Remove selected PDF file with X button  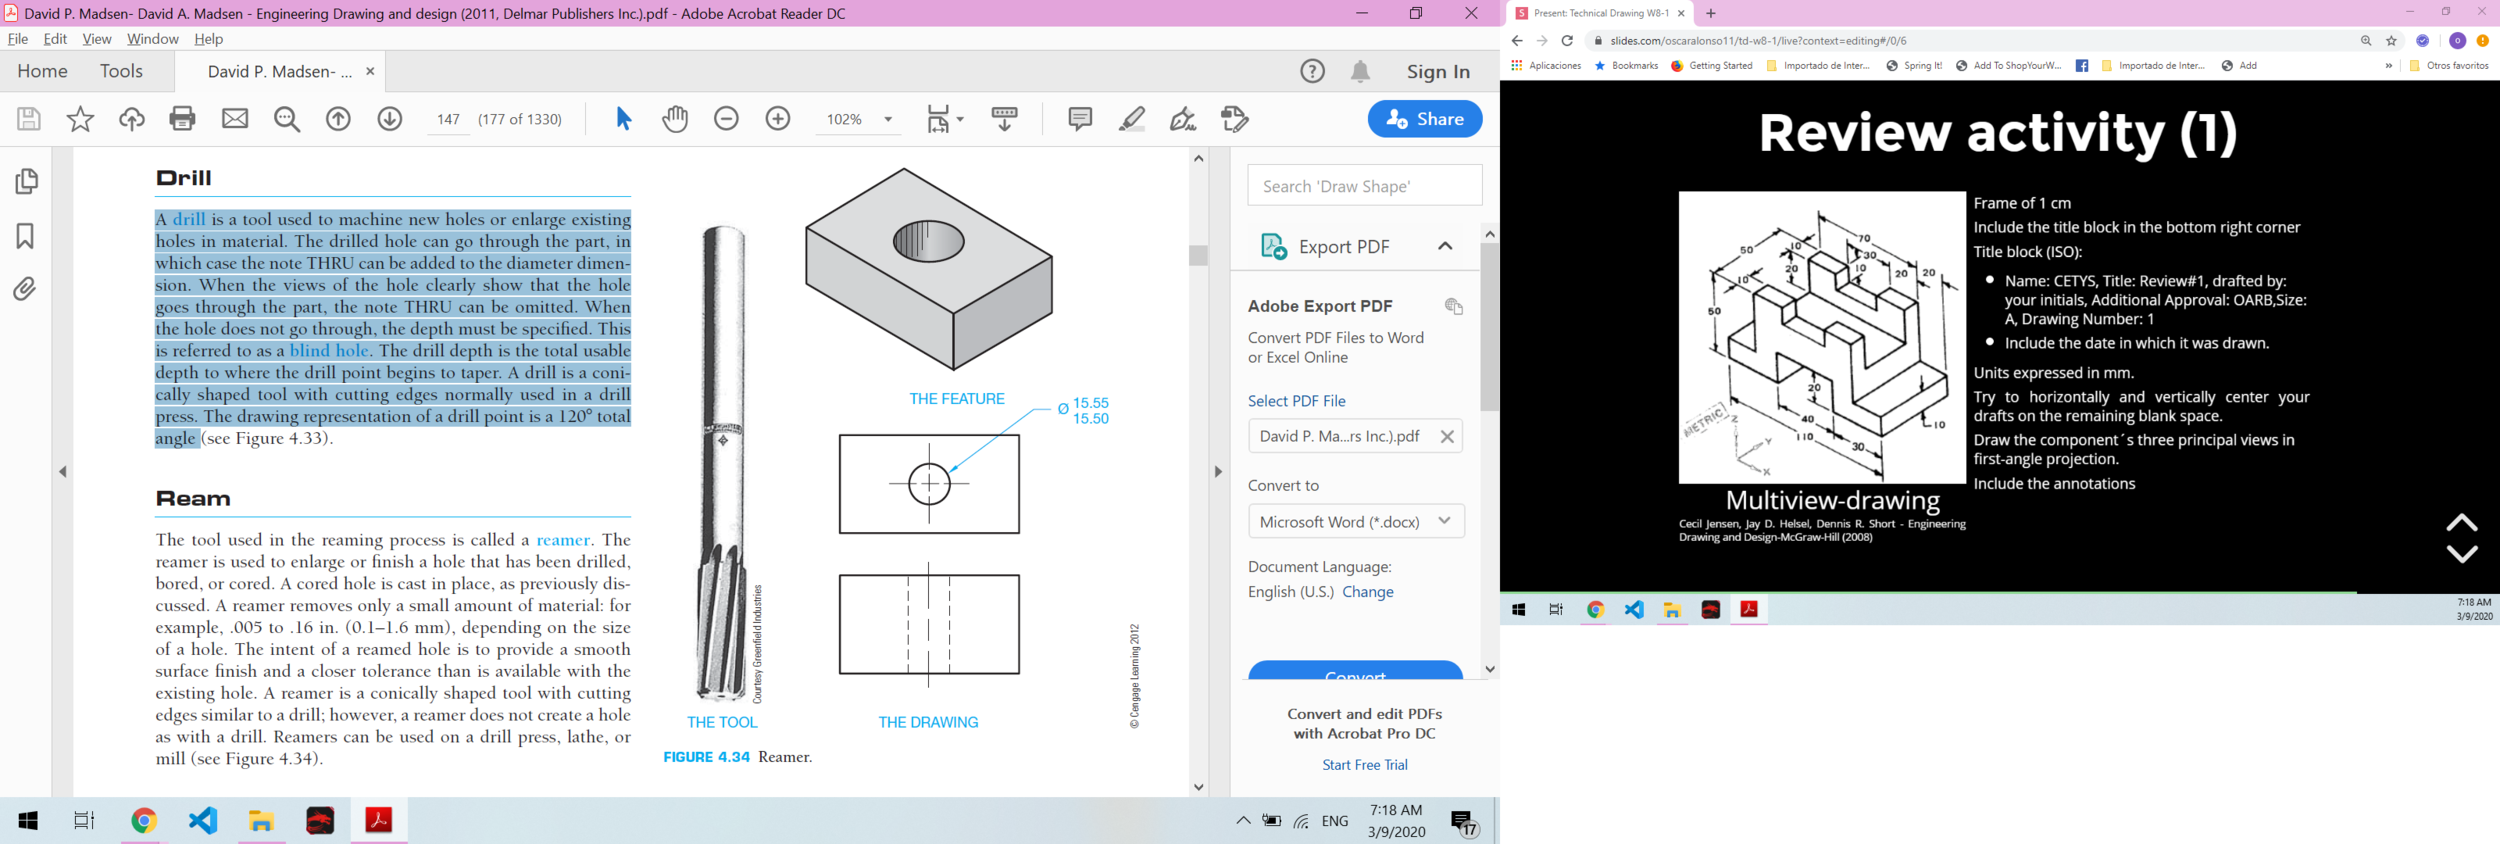point(1447,436)
